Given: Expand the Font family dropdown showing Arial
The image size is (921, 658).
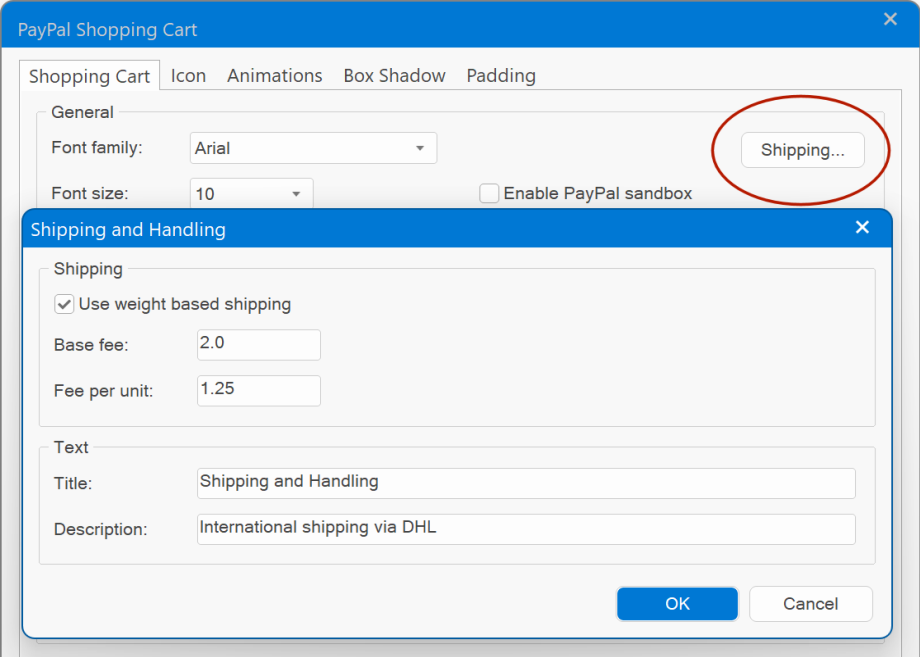Looking at the screenshot, I should tap(313, 148).
